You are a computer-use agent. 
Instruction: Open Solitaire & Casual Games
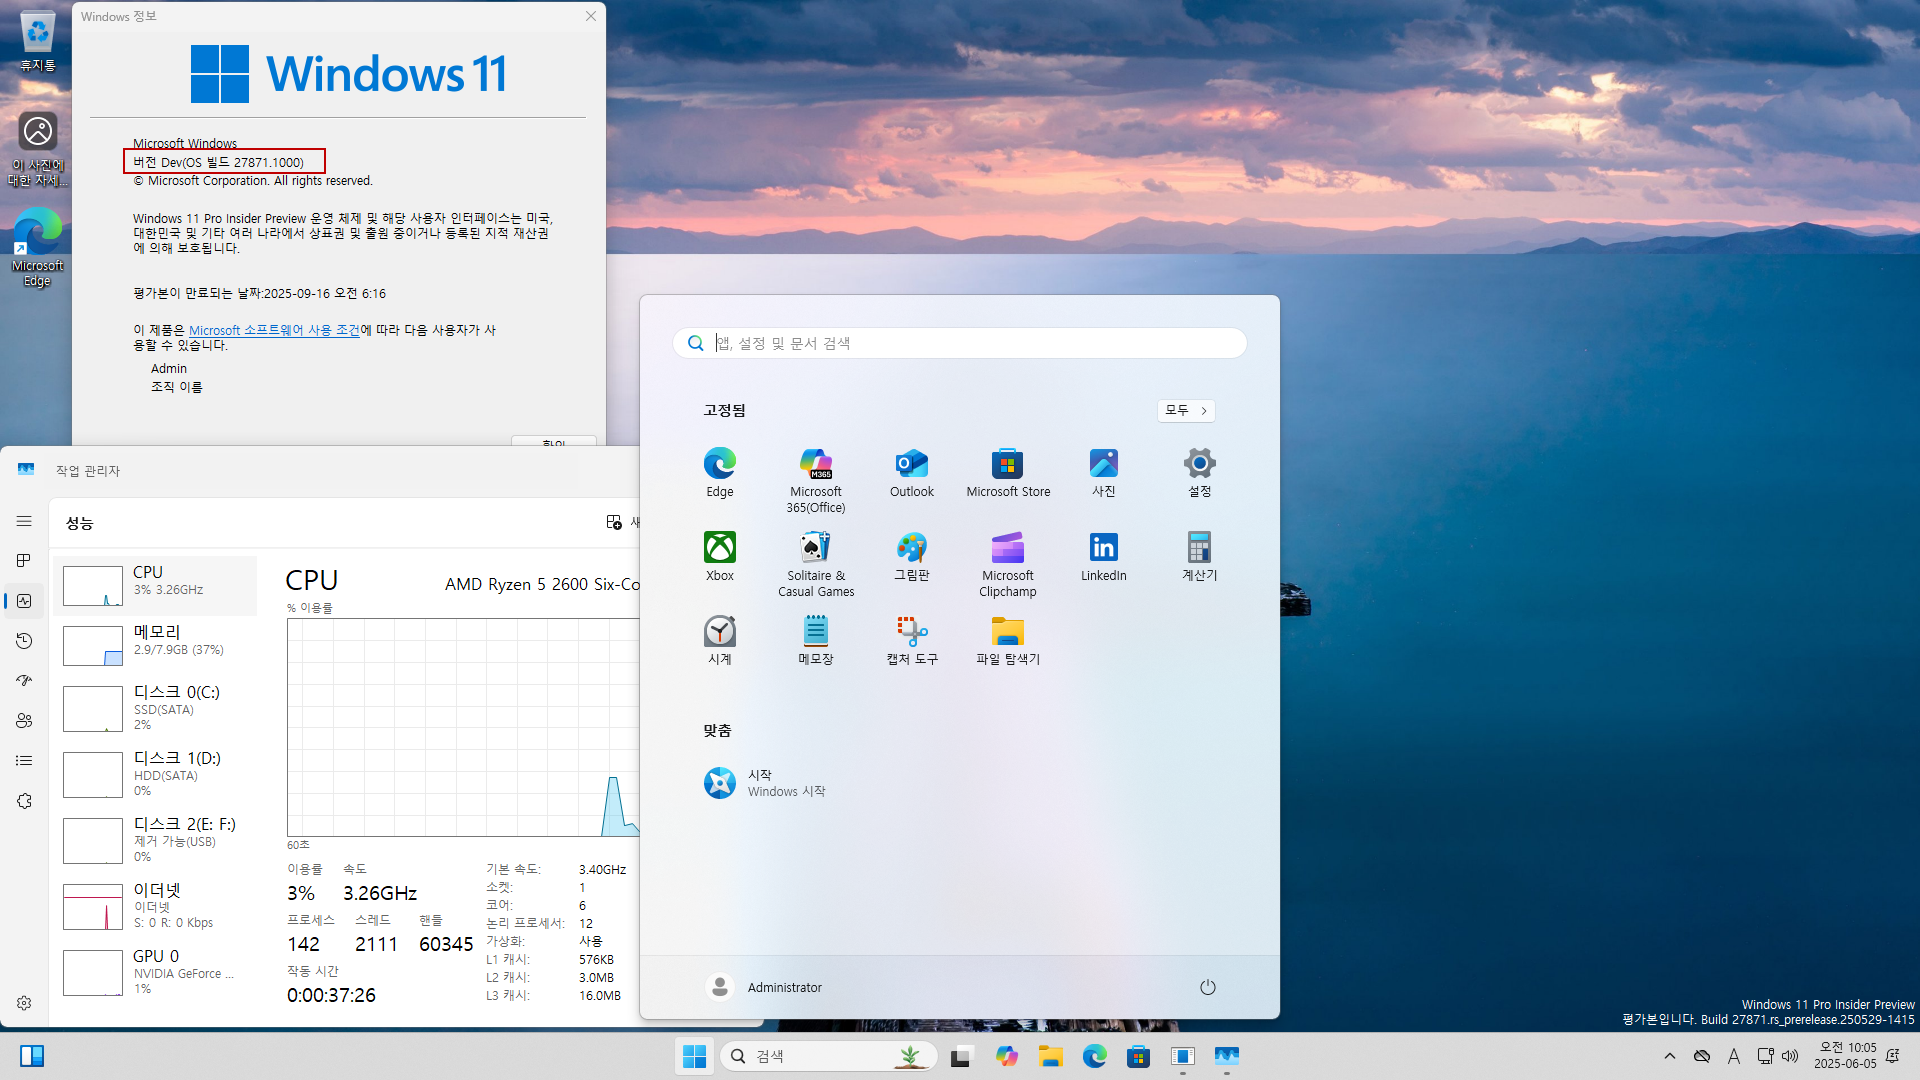click(816, 565)
